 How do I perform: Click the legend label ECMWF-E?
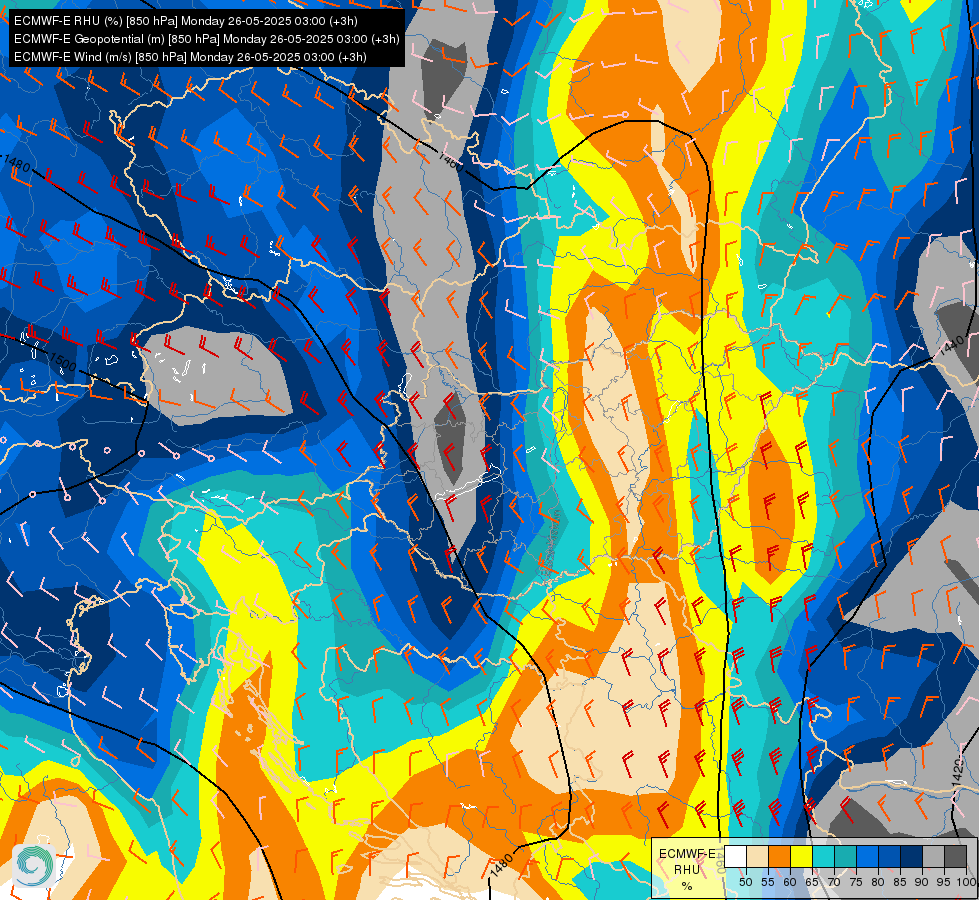[687, 854]
